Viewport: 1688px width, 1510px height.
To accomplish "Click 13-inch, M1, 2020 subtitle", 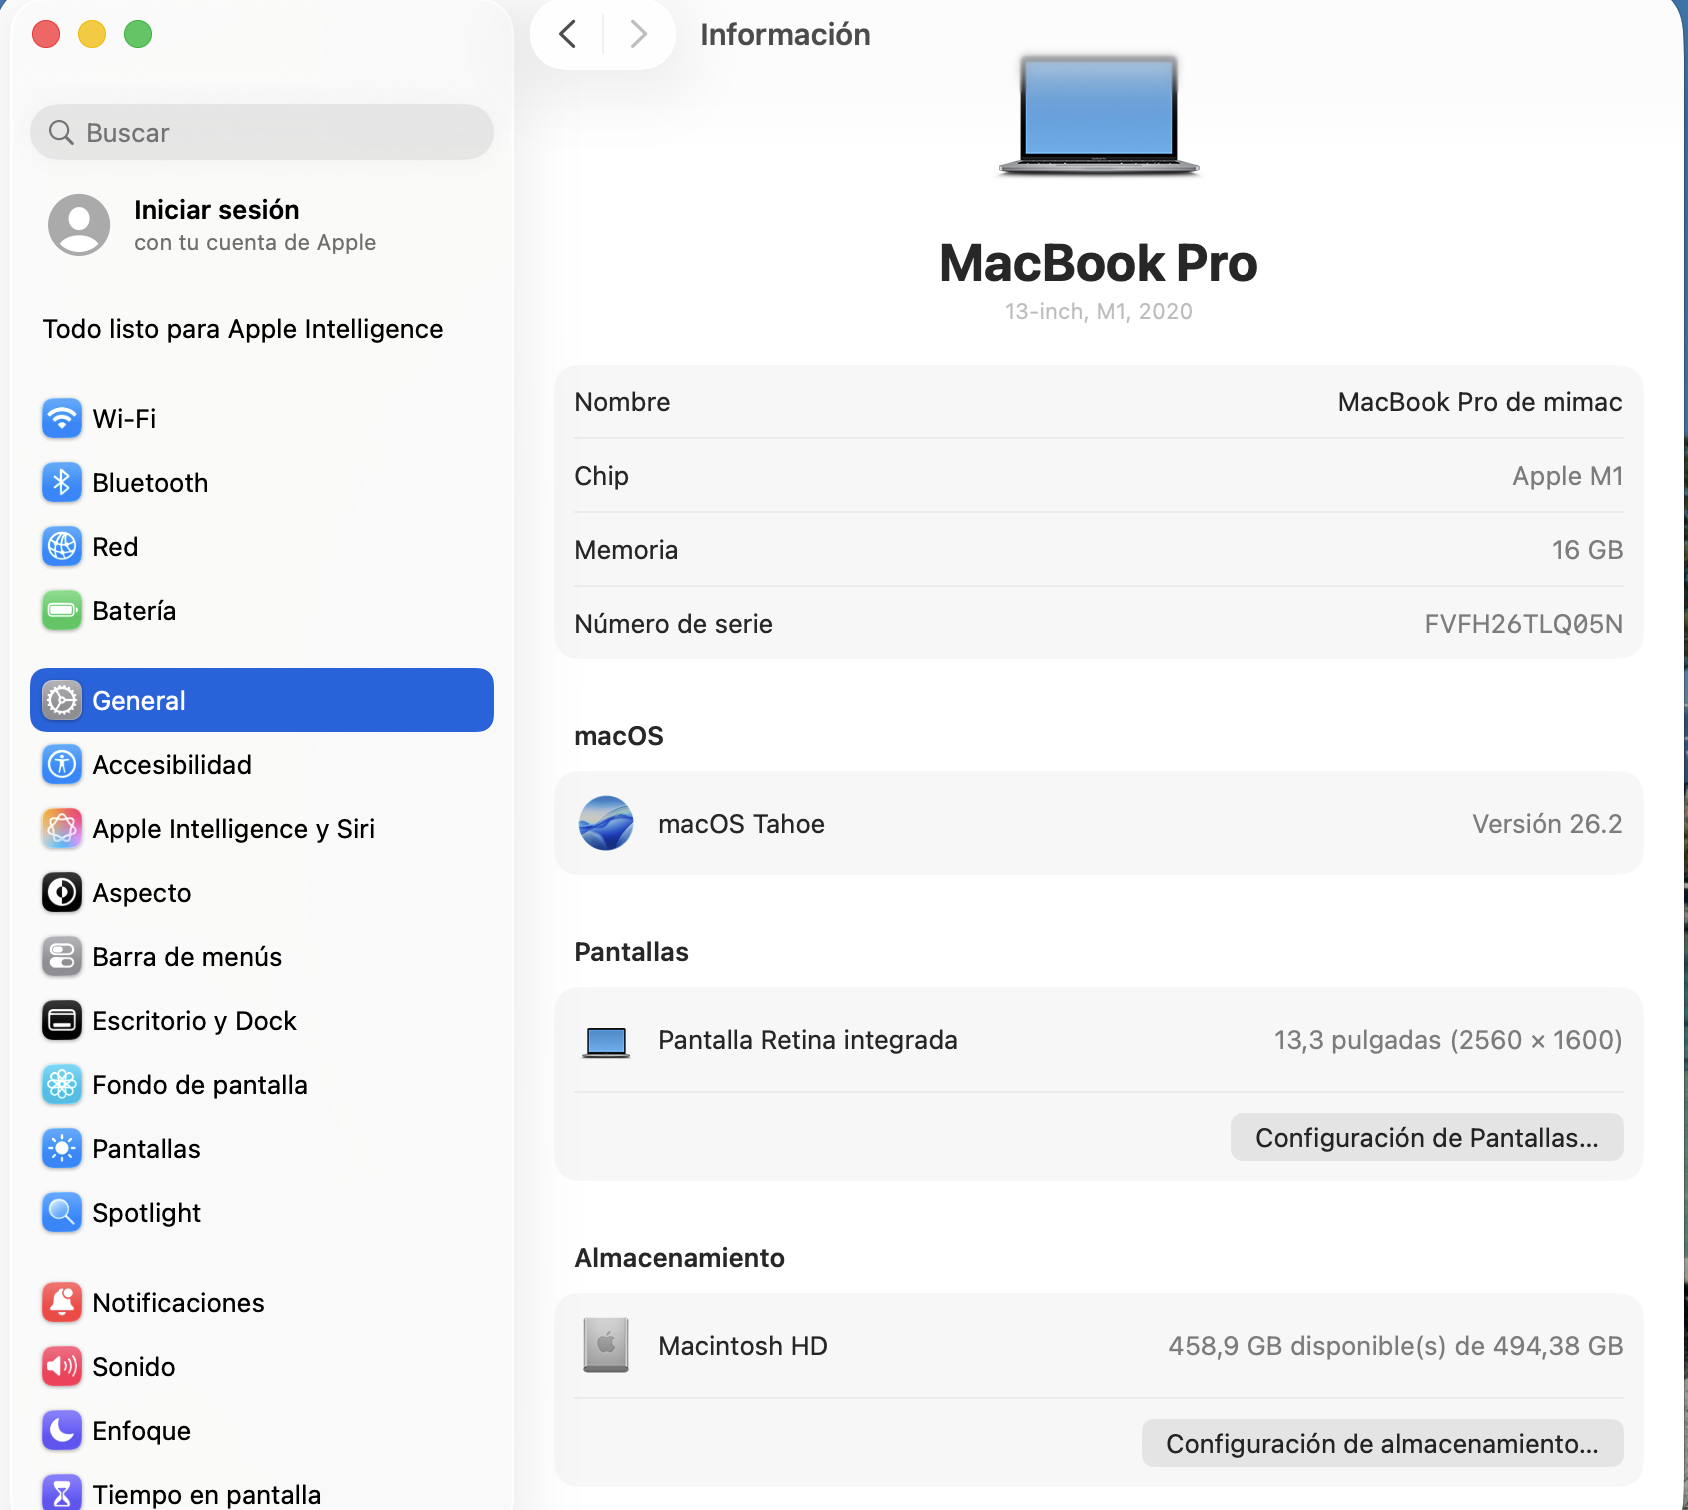I will [x=1099, y=311].
